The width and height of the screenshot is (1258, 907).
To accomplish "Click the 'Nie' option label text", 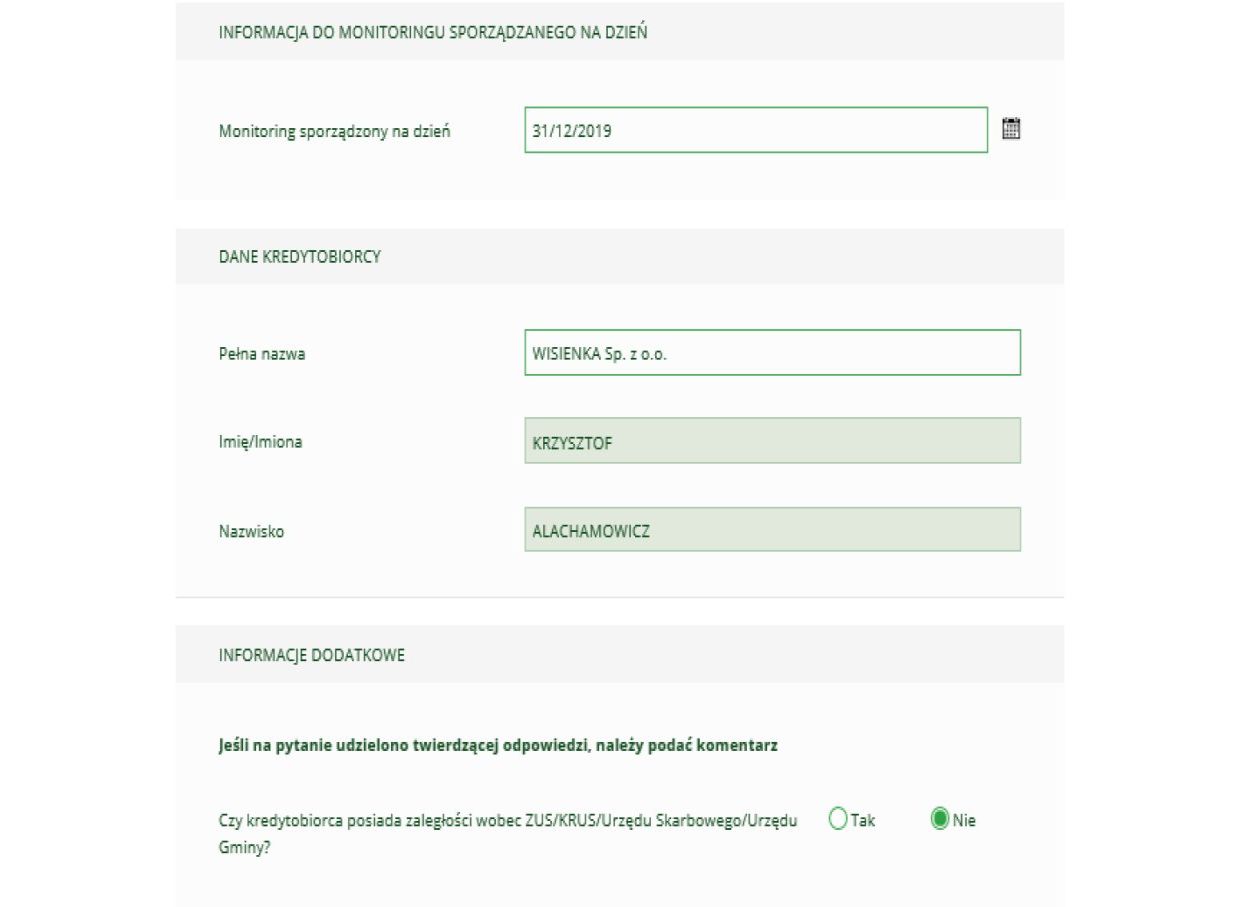I will pos(964,821).
